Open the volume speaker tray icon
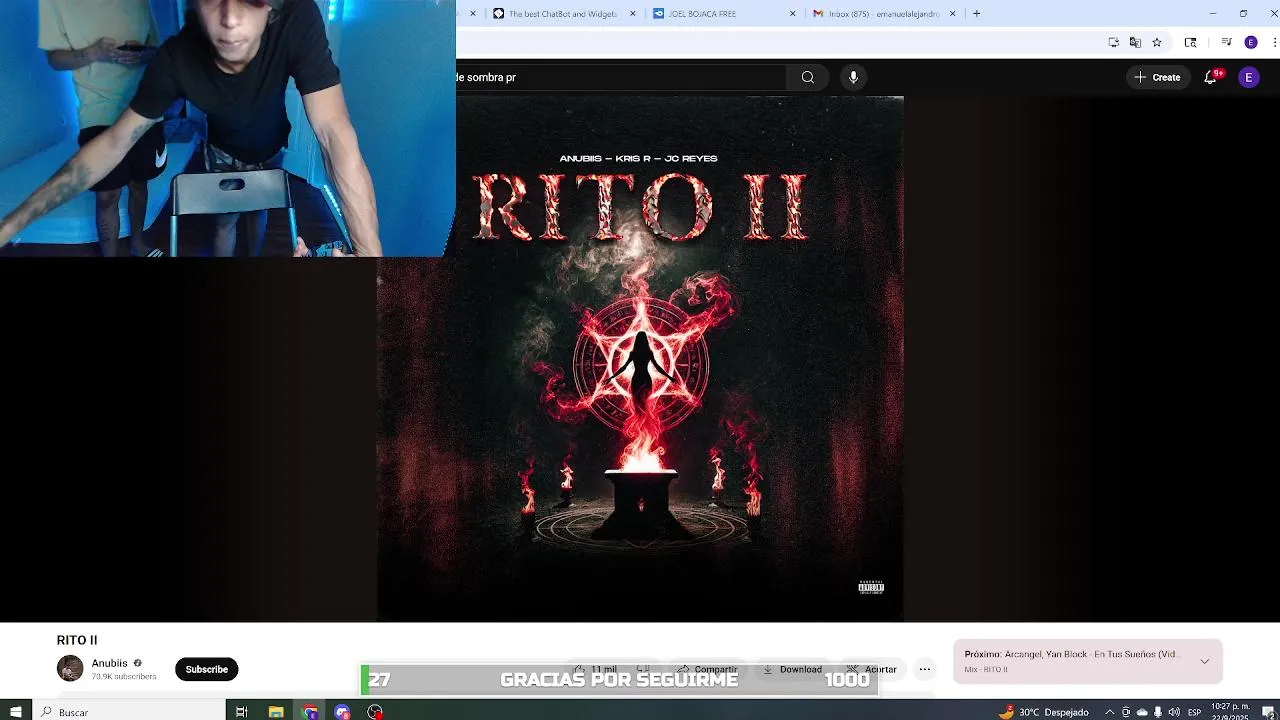 pos(1174,712)
